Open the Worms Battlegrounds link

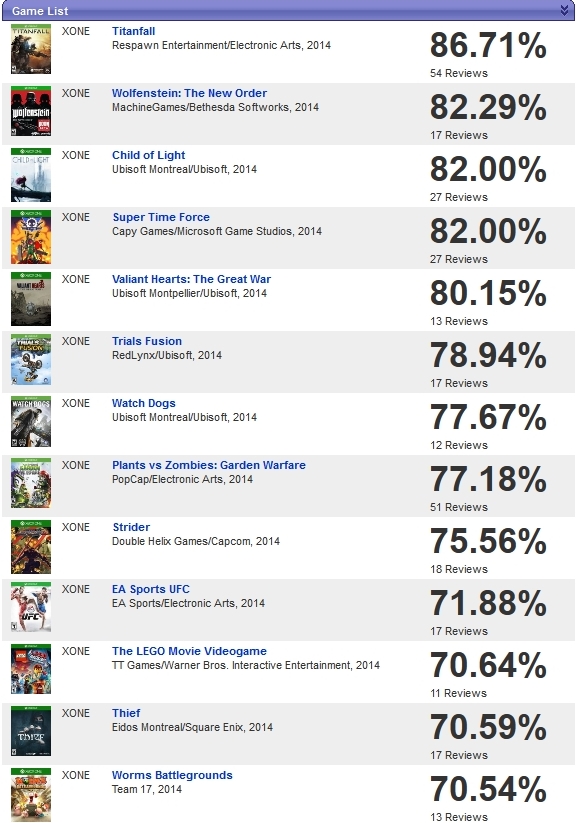click(172, 775)
